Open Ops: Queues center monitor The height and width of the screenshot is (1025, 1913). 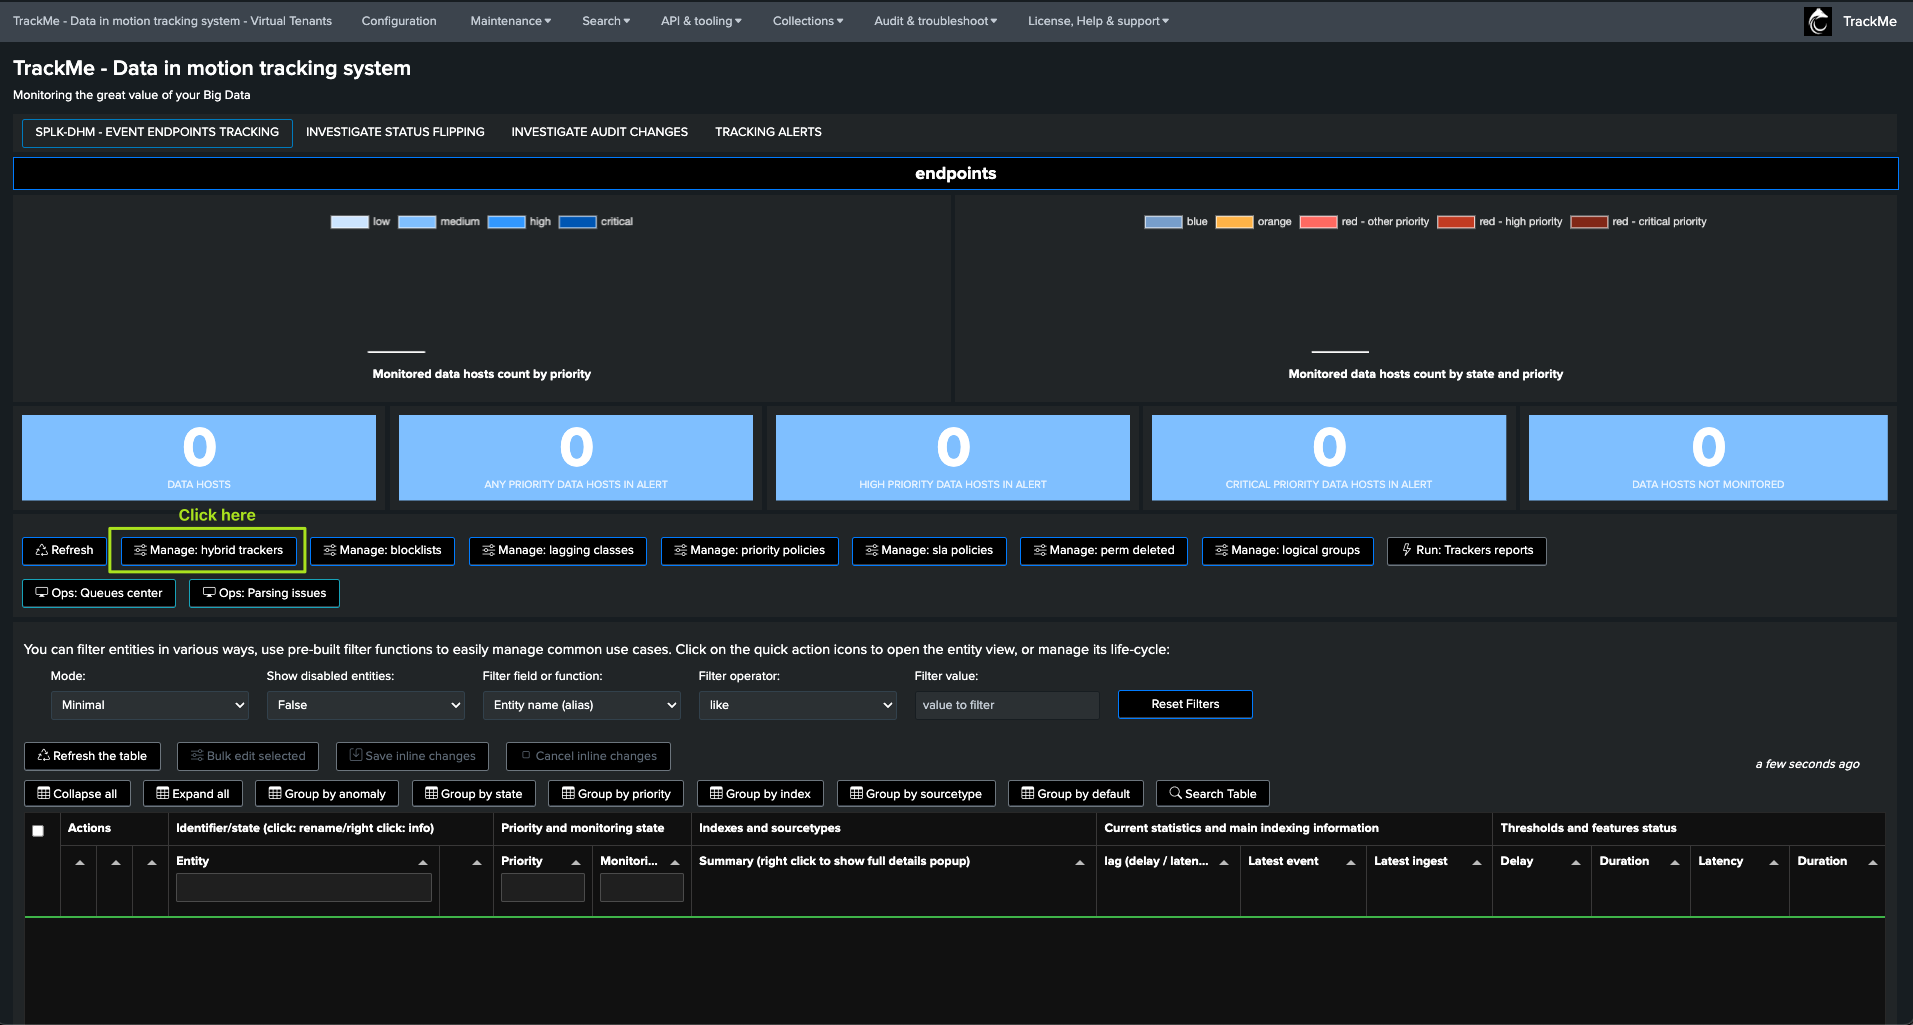[x=99, y=593]
